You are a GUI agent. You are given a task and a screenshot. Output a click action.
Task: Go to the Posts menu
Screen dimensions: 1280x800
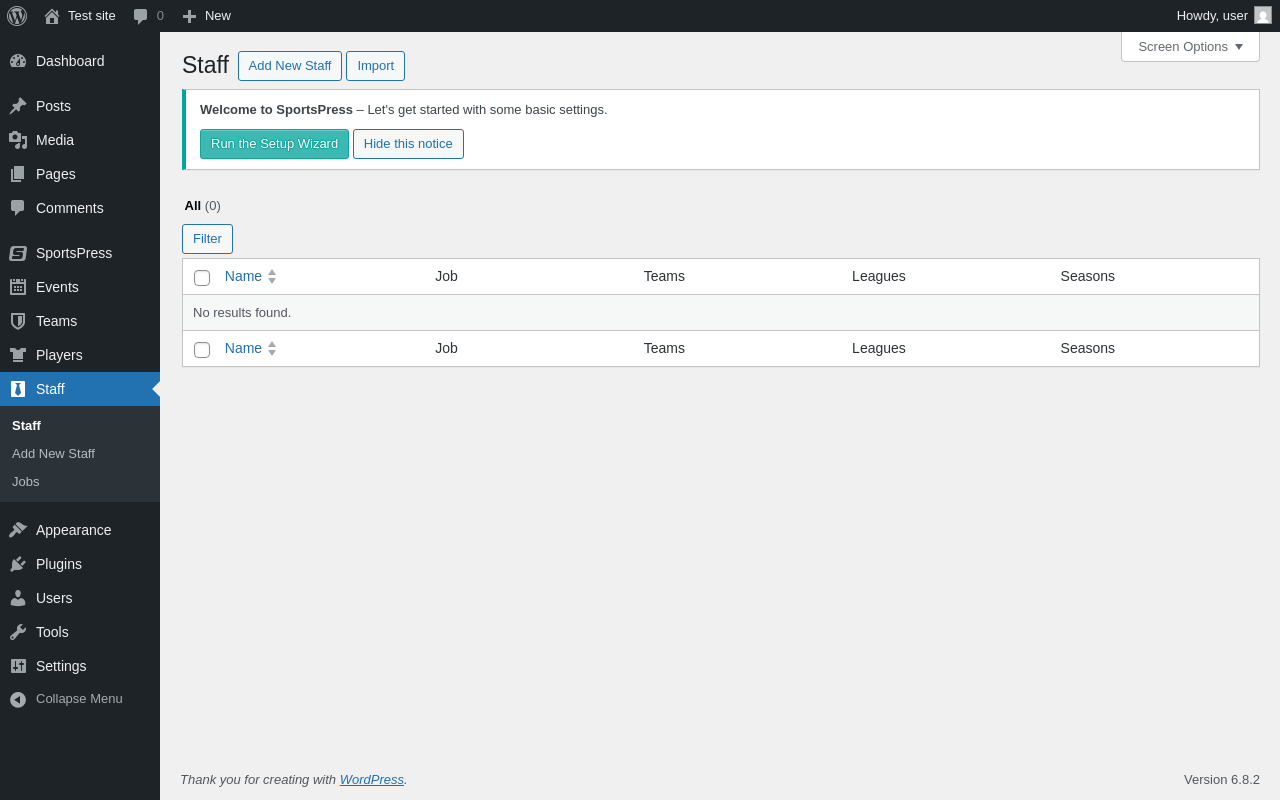tap(80, 106)
